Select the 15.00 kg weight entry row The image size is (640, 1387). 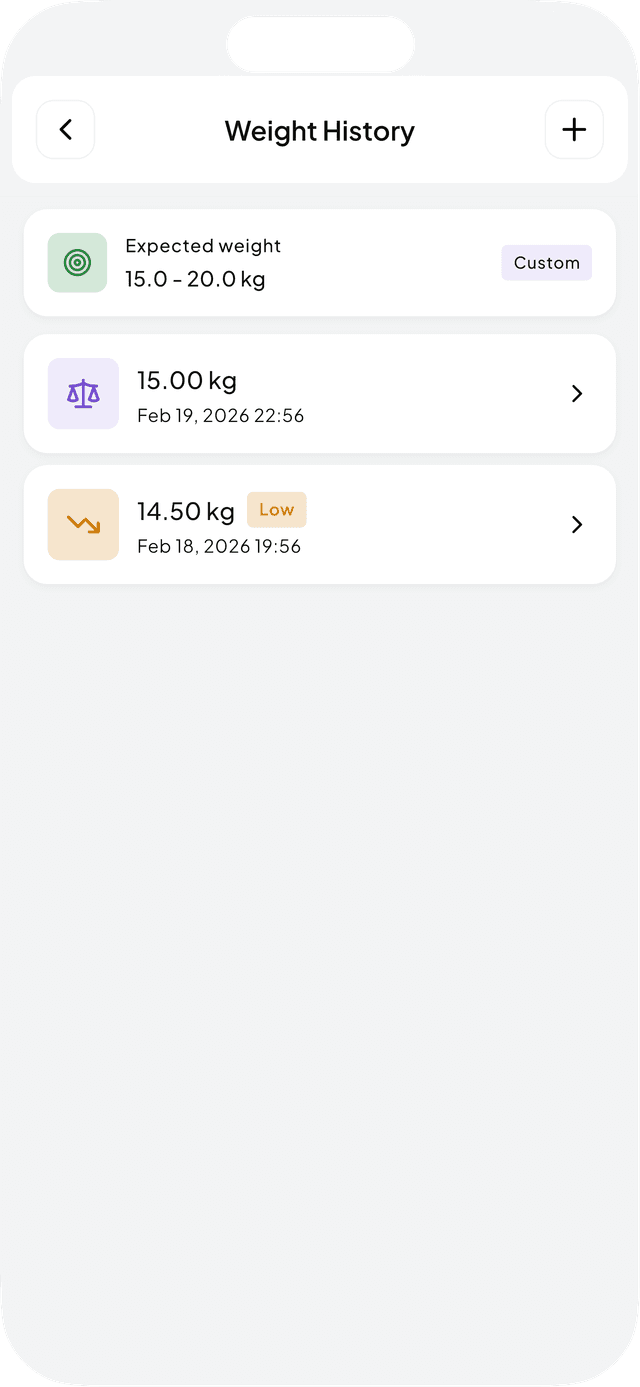coord(320,393)
